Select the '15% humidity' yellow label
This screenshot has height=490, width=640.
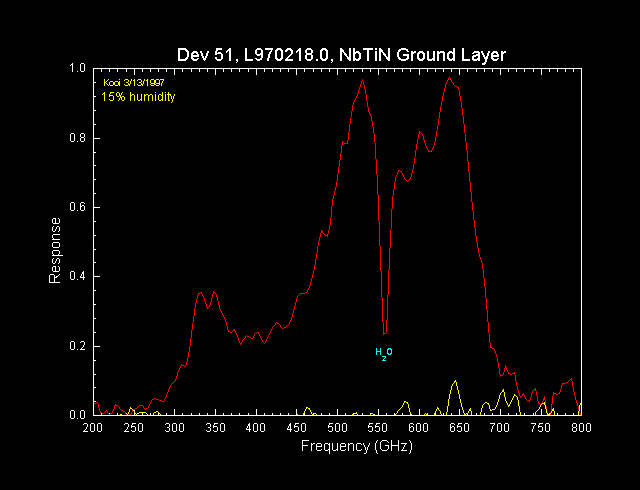click(139, 97)
